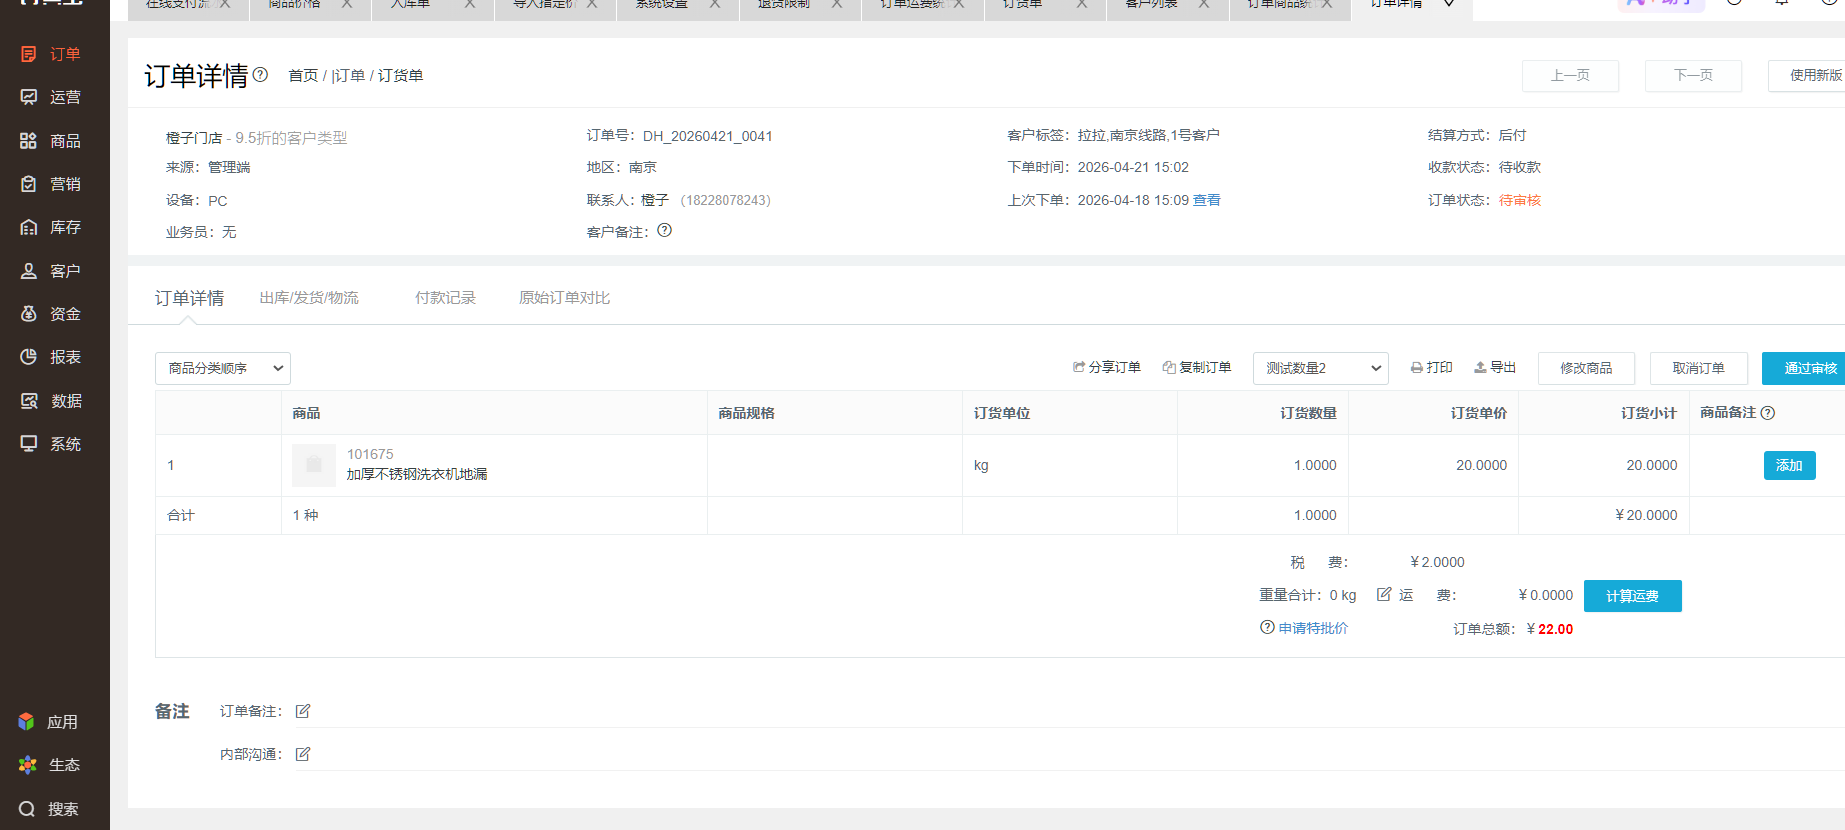This screenshot has height=830, width=1845.
Task: Open 应用 apps in the sidebar
Action: coord(48,722)
